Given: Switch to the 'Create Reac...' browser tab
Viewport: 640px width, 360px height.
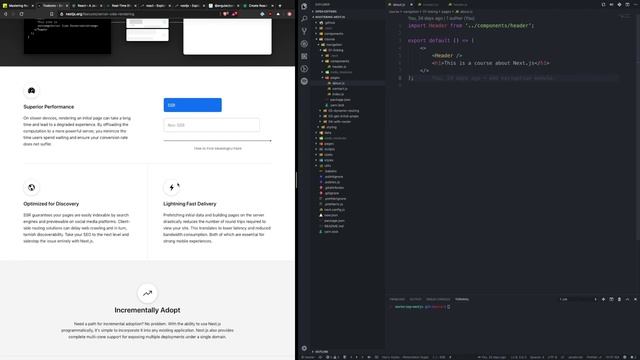Looking at the screenshot, I should 257,6.
